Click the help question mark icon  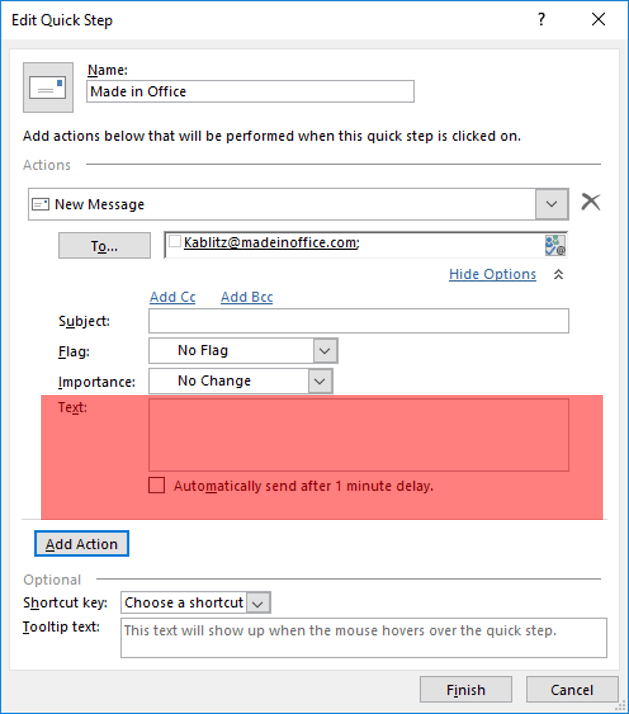click(x=541, y=19)
